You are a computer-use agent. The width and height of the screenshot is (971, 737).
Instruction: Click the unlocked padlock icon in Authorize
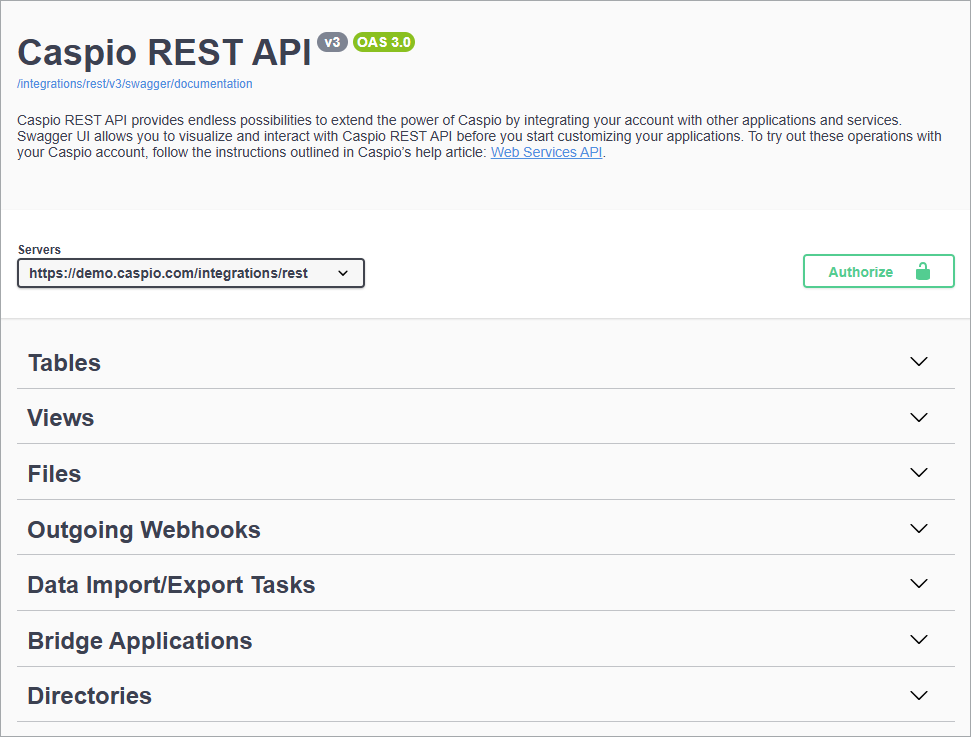[922, 271]
